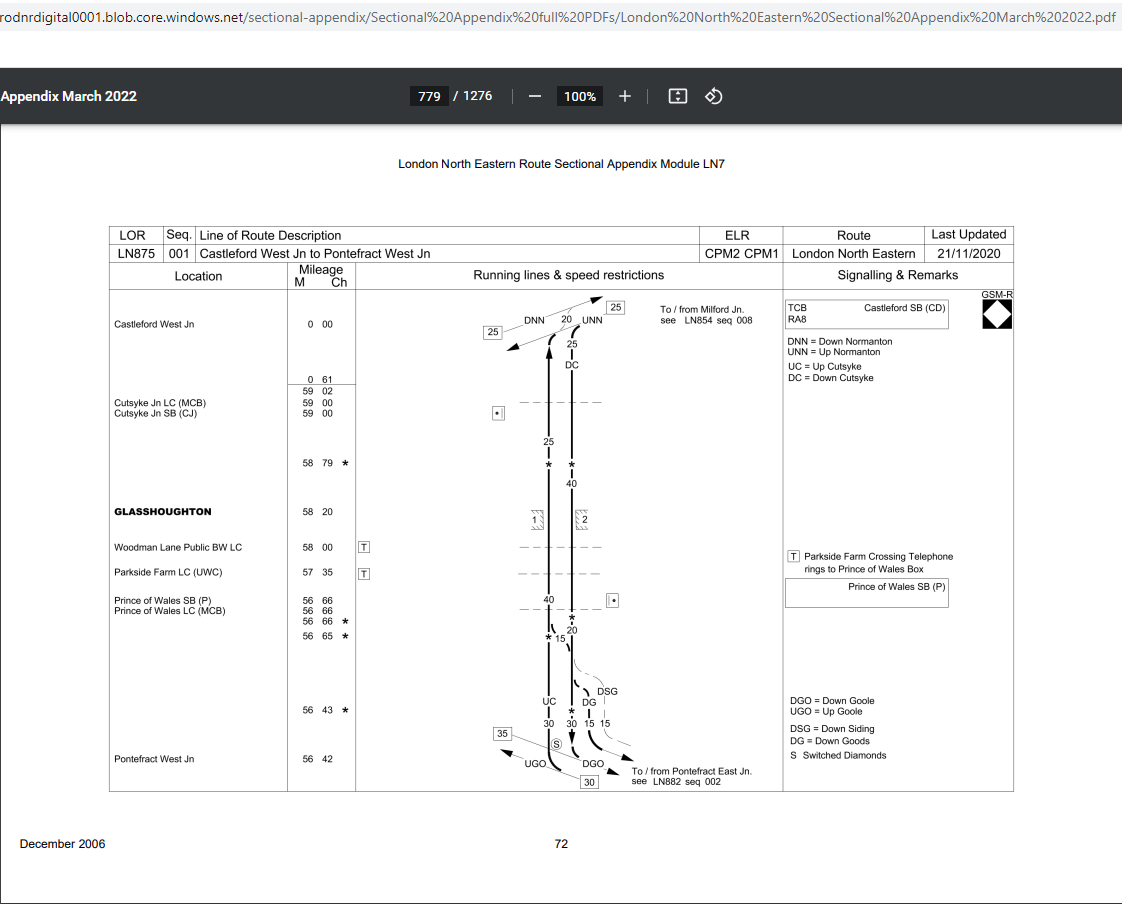The image size is (1122, 904).
Task: Click the 'December 2006' footer date
Action: coord(62,844)
